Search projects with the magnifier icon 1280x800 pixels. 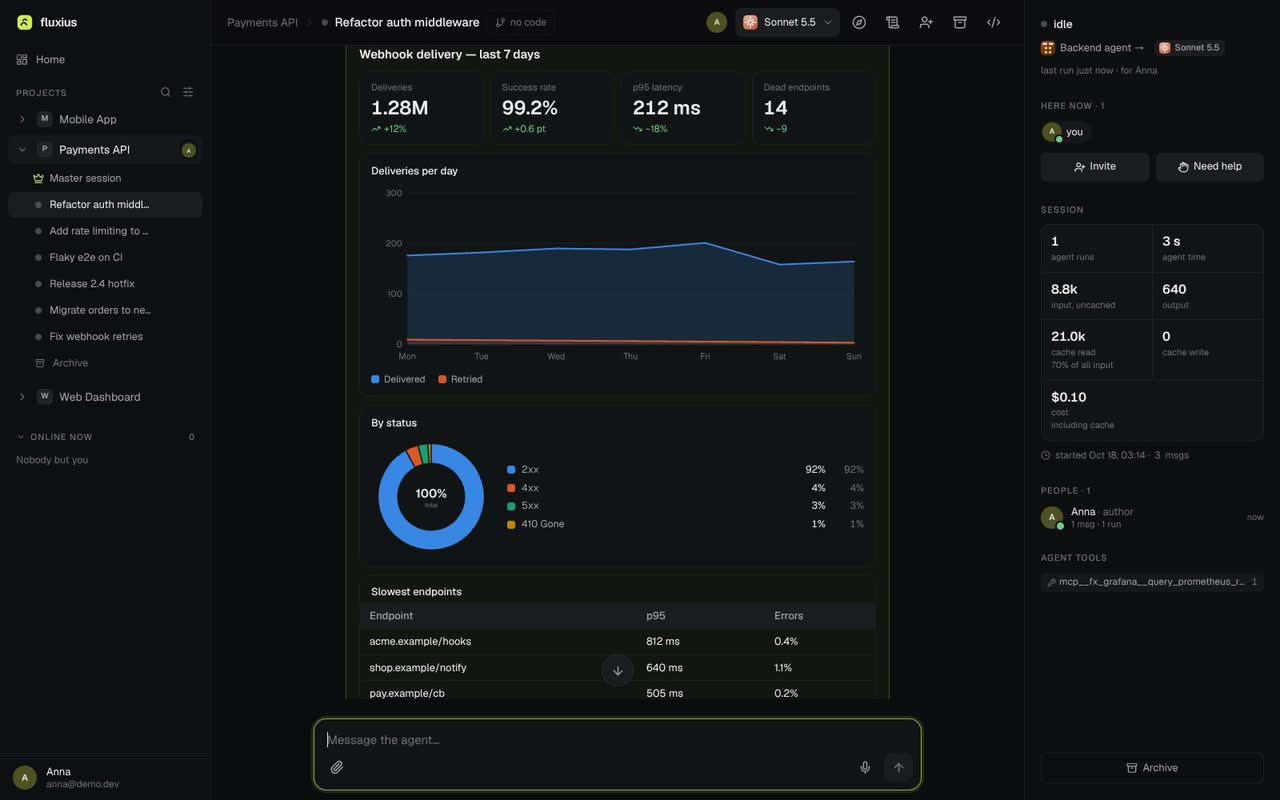(166, 92)
